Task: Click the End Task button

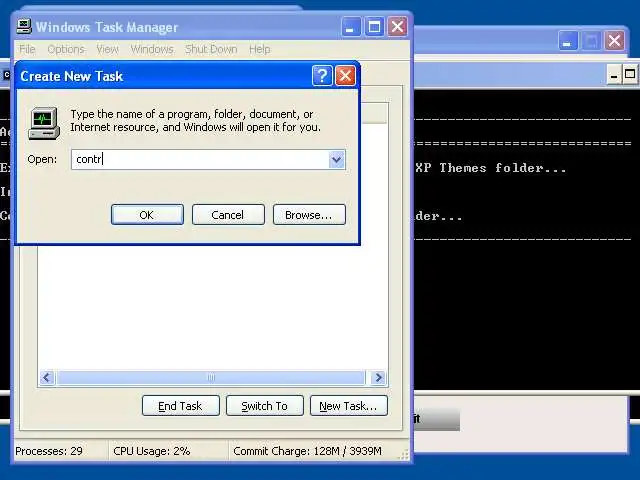Action: [x=181, y=406]
